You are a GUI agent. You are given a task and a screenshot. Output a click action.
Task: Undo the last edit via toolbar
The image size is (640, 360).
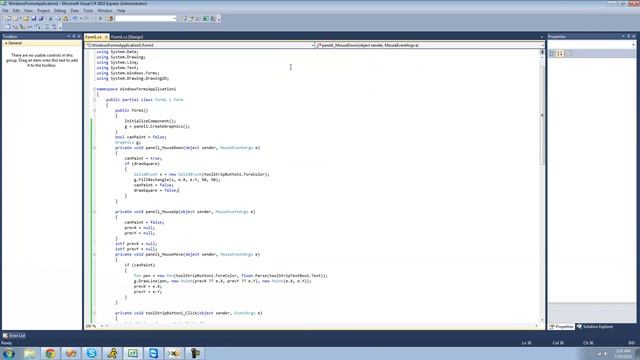point(75,18)
